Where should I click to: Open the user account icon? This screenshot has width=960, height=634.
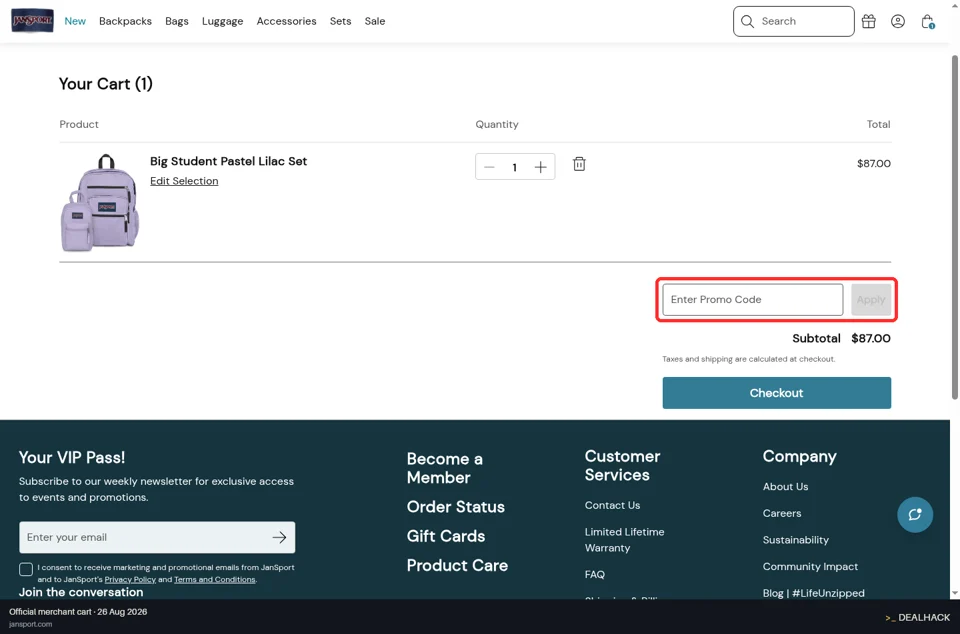tap(898, 21)
